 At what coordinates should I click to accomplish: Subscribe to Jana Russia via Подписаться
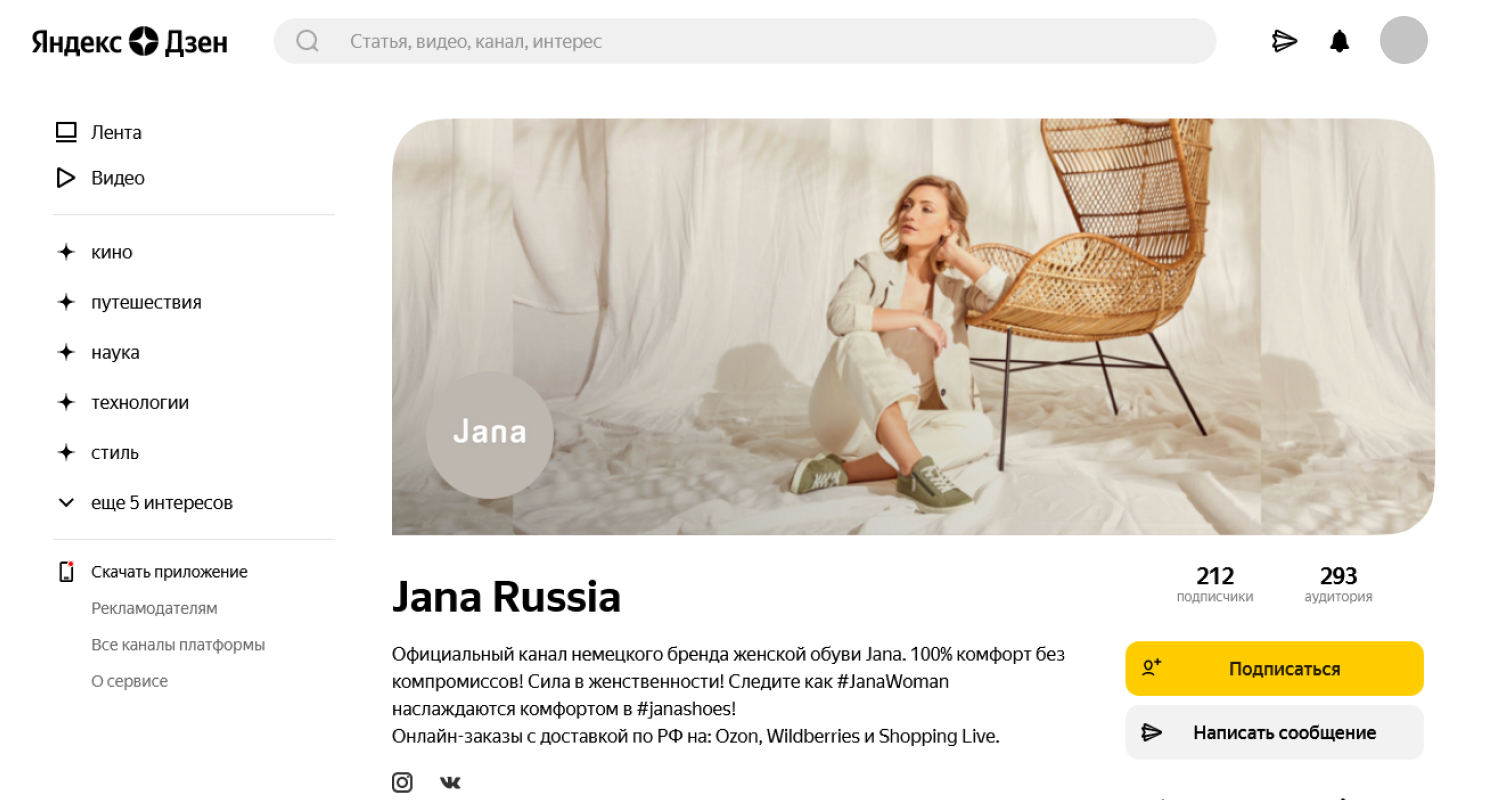tap(1274, 668)
